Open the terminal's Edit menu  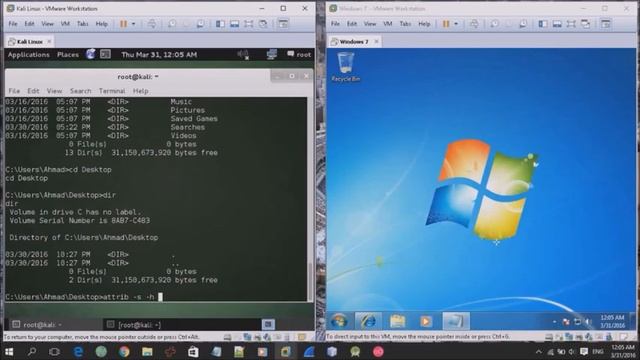click(33, 91)
